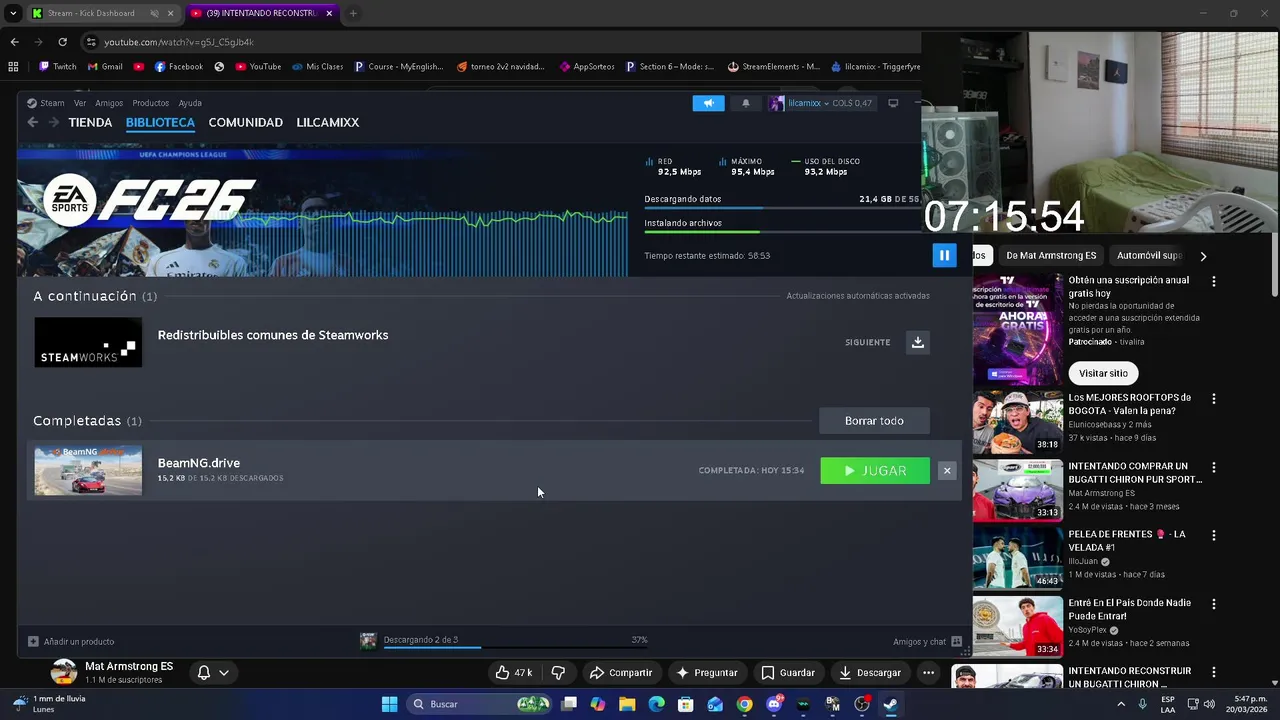Select De Mat Armstrong ES chip
Screen dimensions: 1280x720
[1051, 256]
